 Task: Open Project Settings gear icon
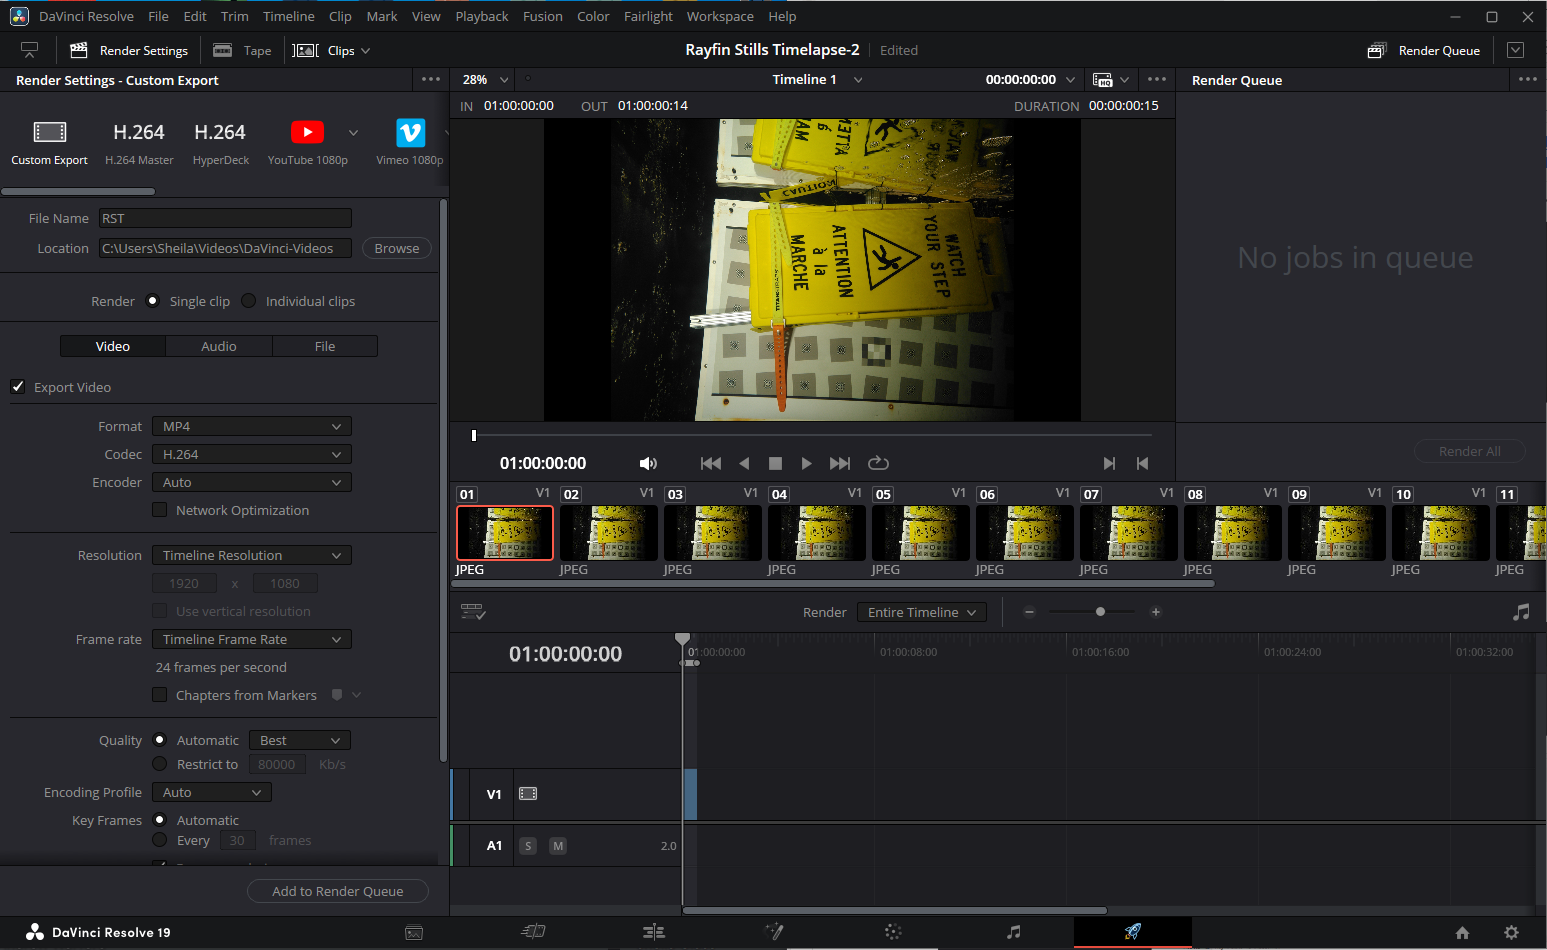point(1511,932)
